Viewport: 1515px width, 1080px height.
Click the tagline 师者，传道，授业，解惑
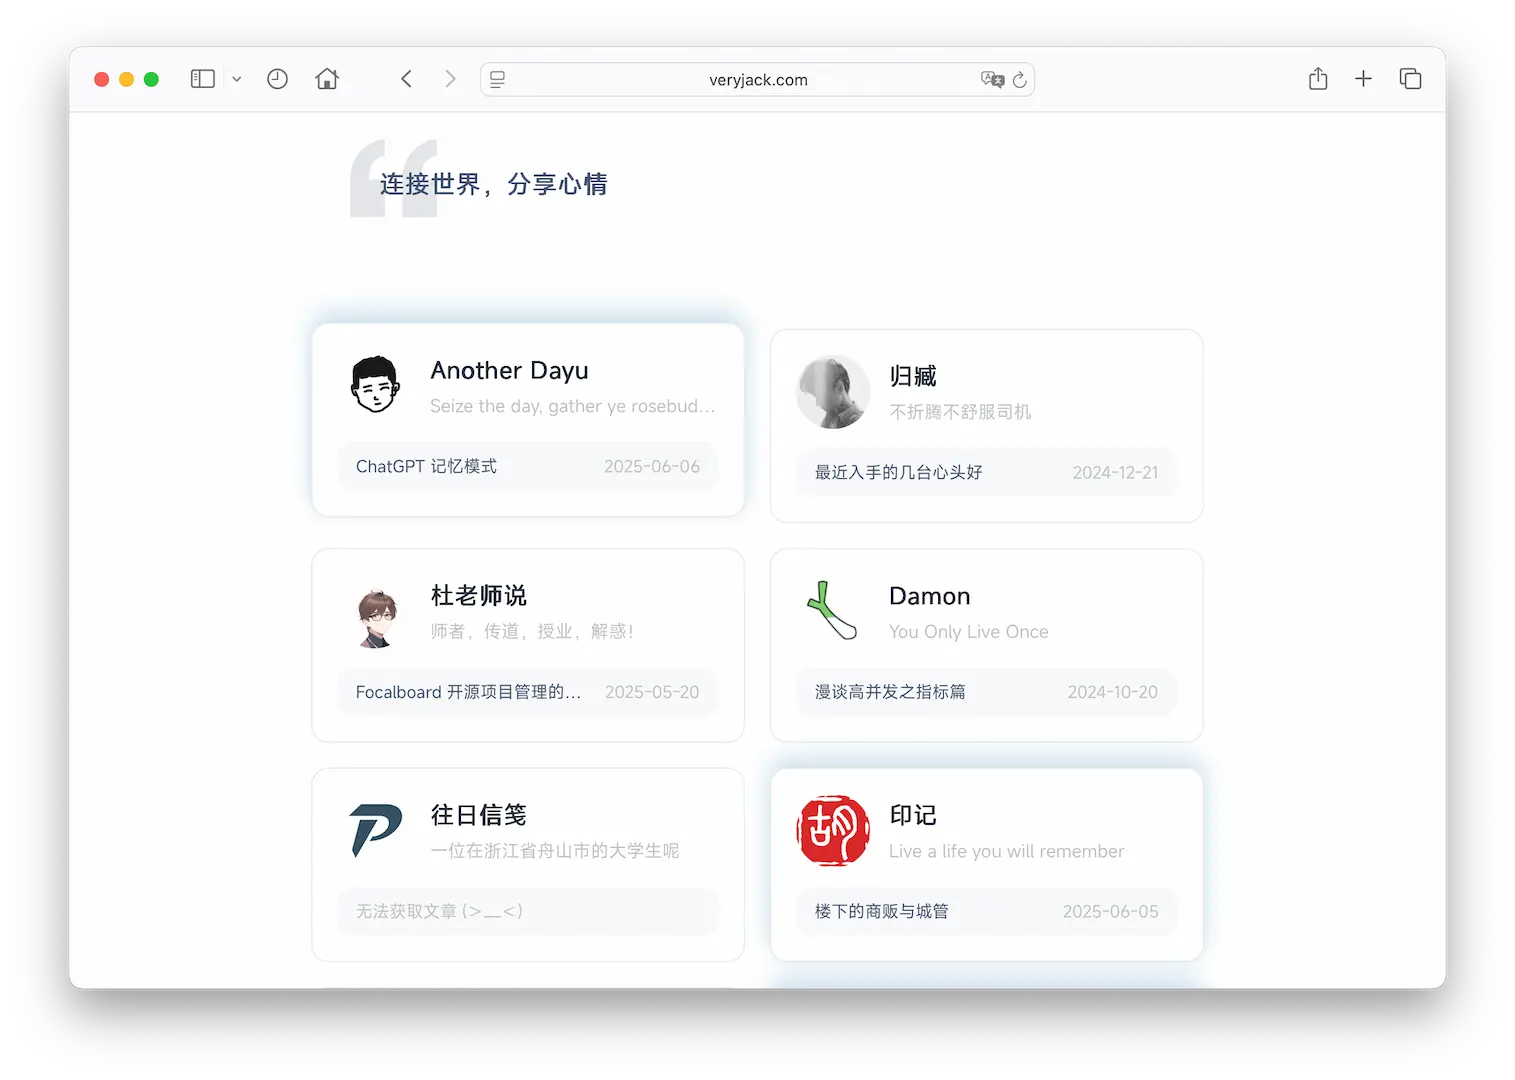pos(532,631)
